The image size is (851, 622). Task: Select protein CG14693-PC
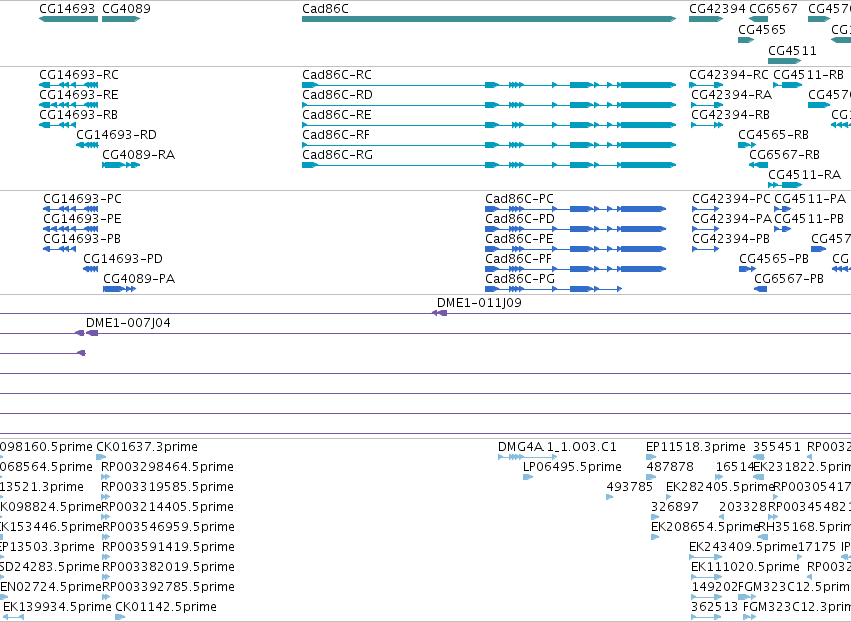71,209
